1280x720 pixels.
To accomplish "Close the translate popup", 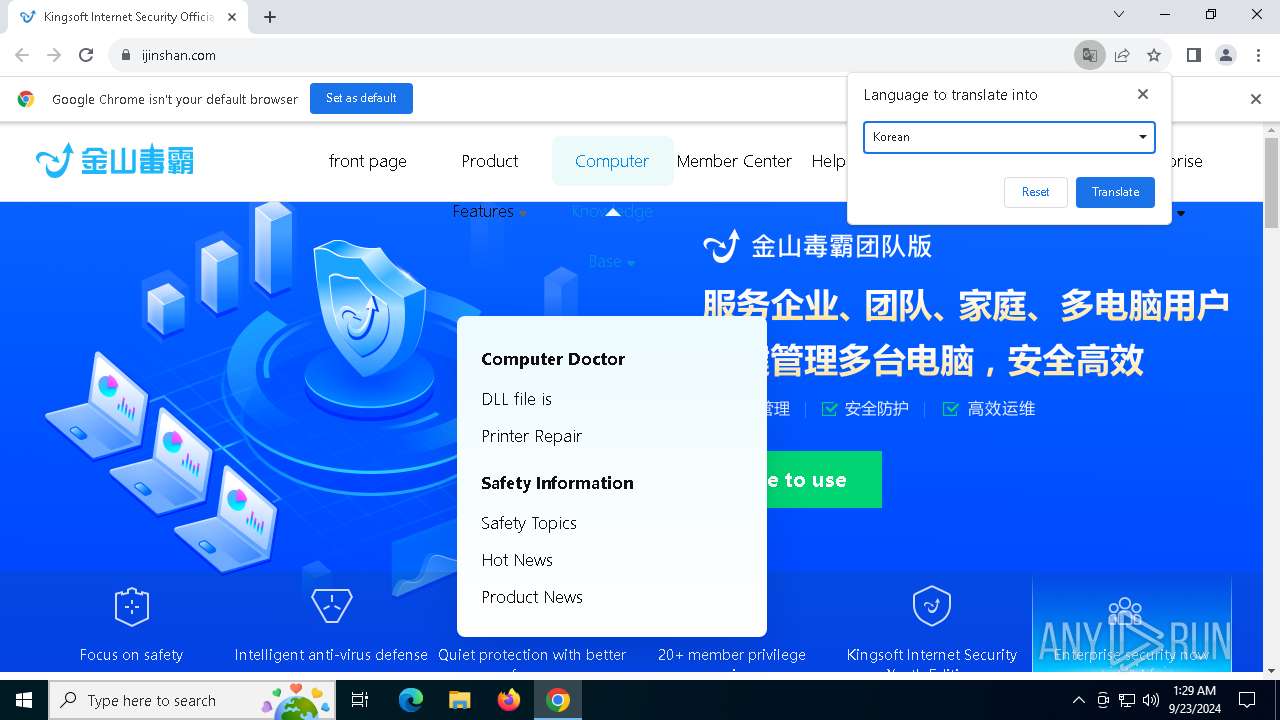I will (1143, 94).
